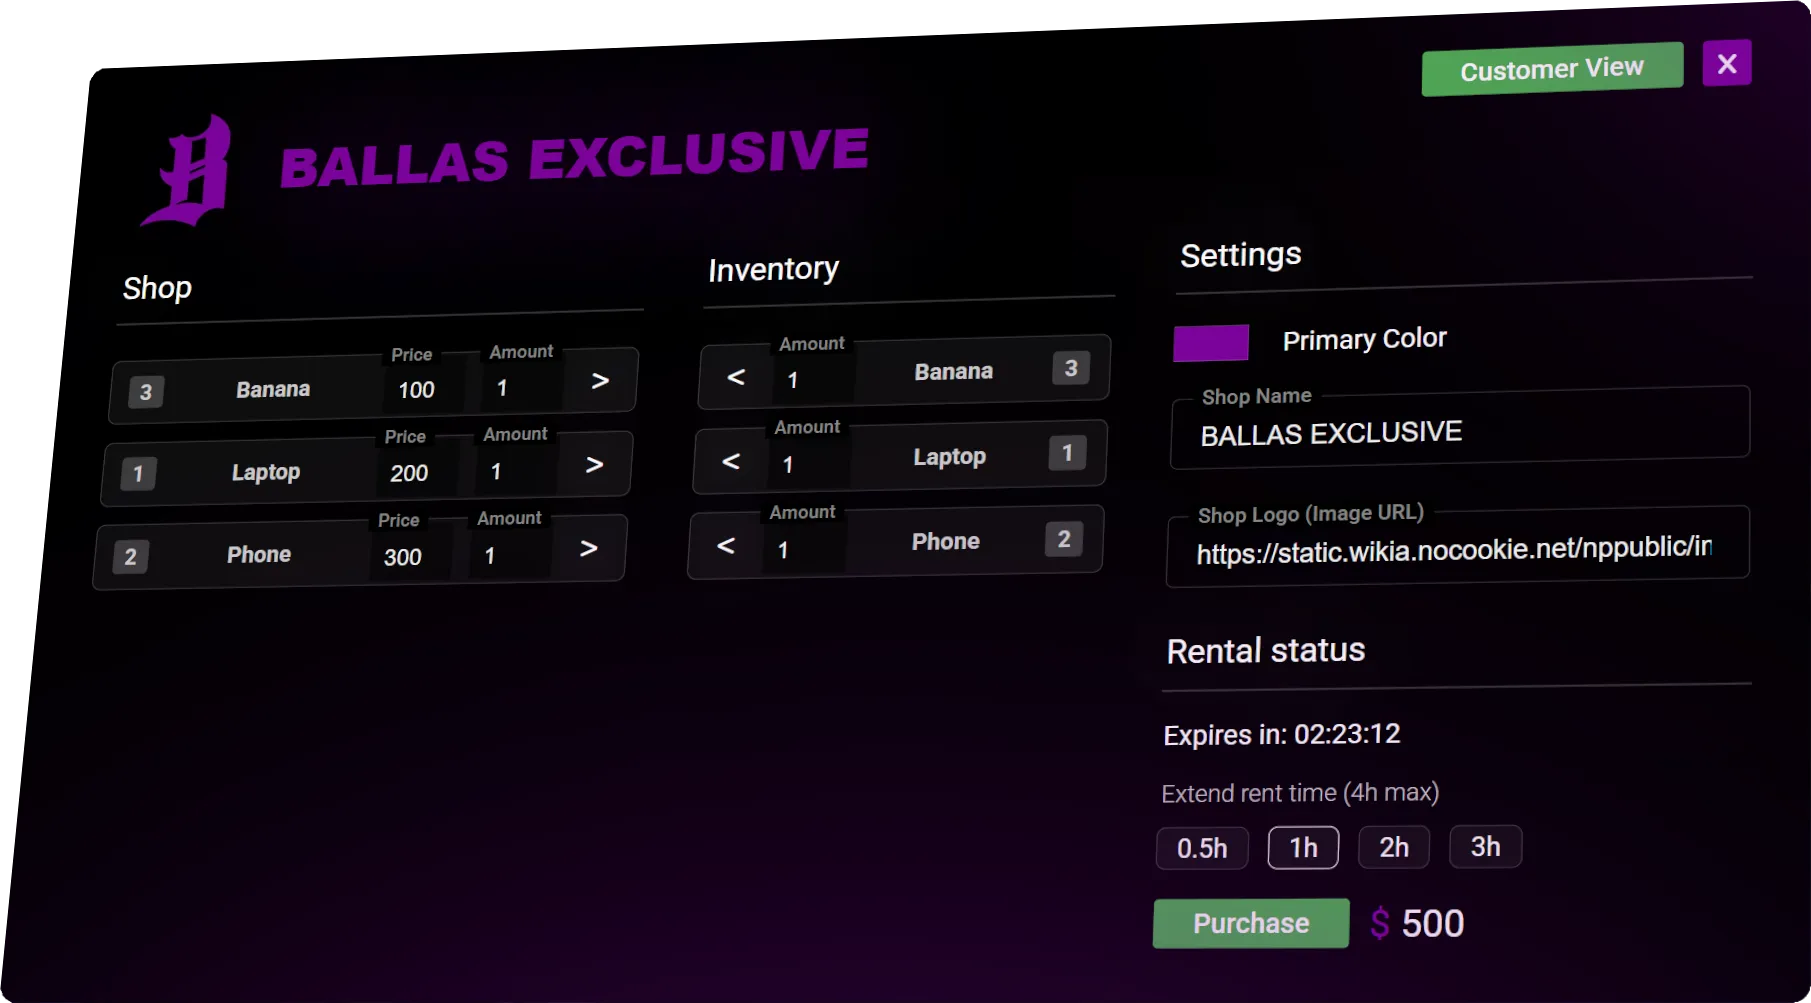The width and height of the screenshot is (1811, 1003).
Task: Open the Primary Color purple swatch
Action: coord(1211,342)
